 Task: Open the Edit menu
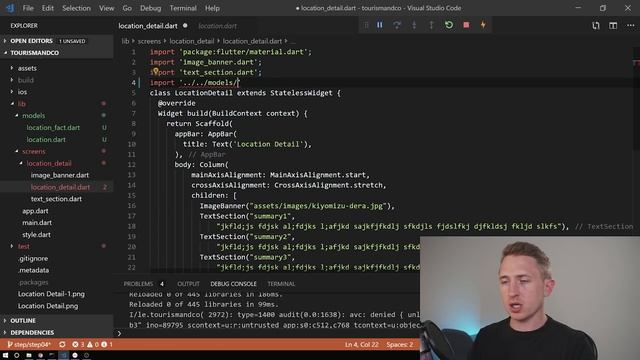[47, 8]
